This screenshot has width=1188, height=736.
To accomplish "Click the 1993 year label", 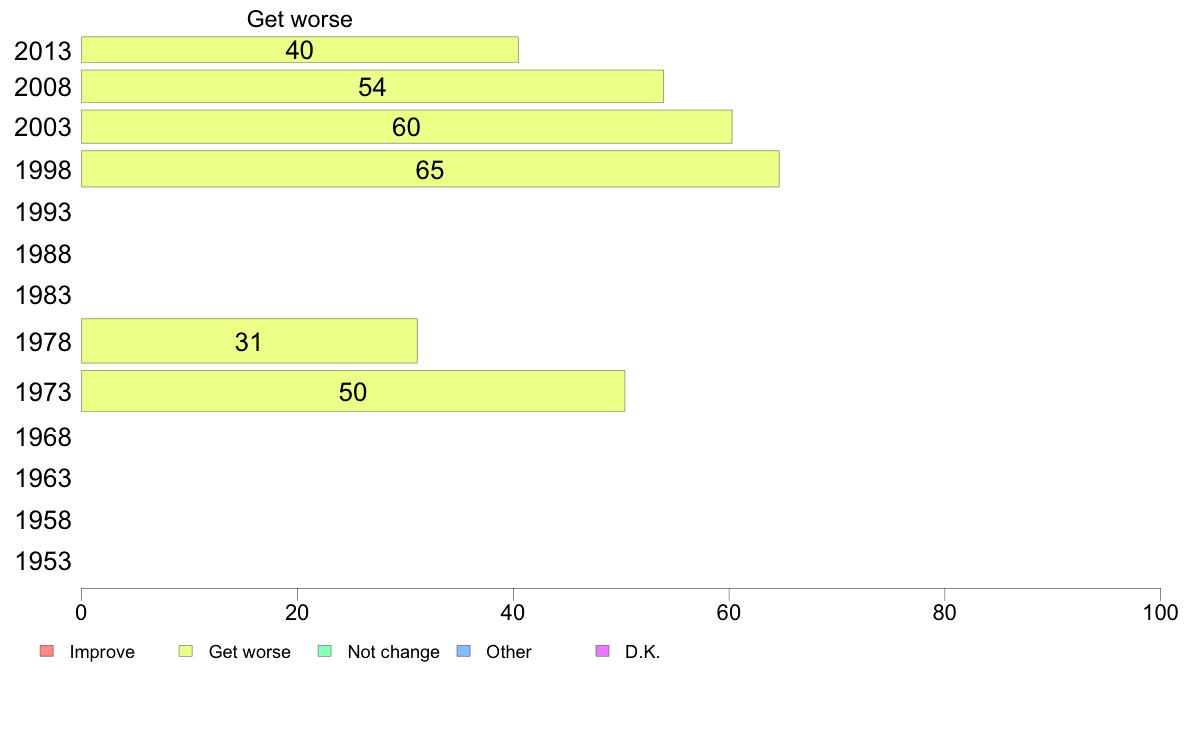I will [43, 212].
